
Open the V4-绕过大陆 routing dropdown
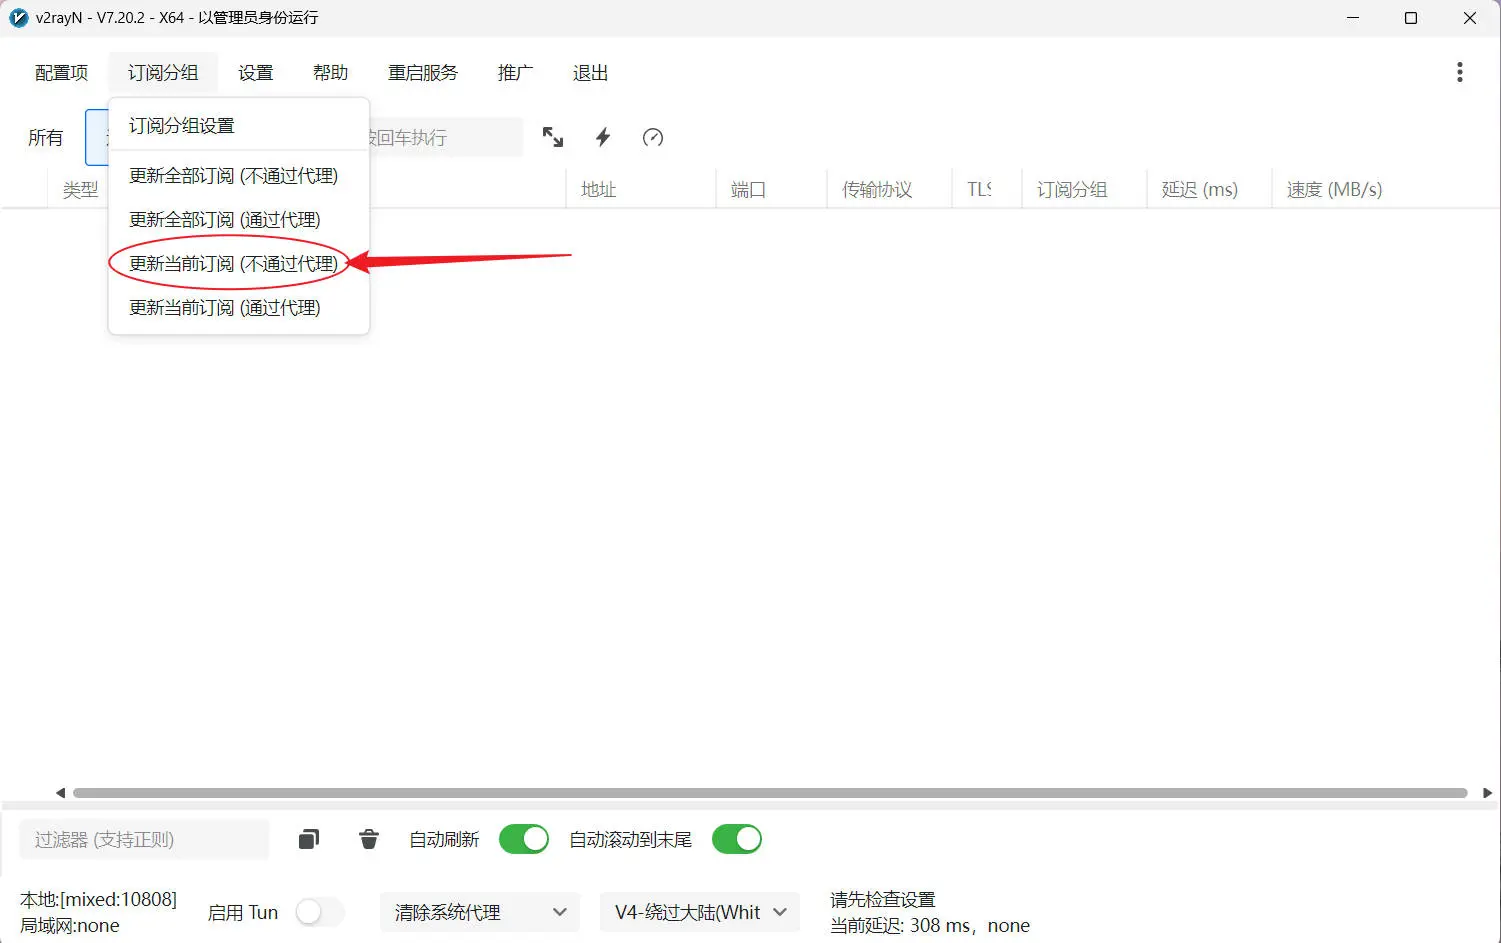(x=698, y=912)
